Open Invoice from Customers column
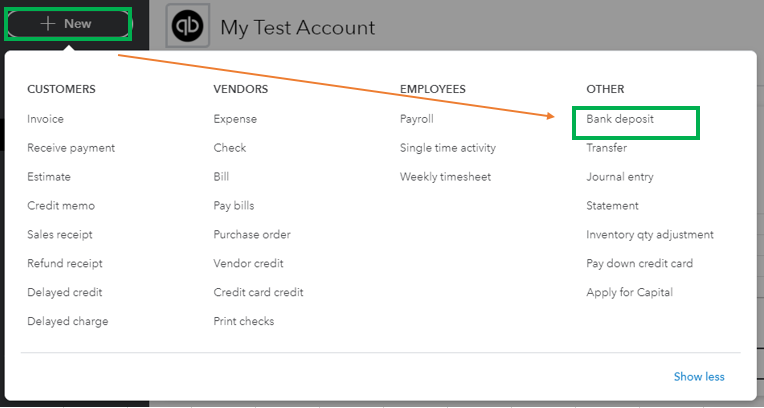The image size is (764, 408). point(45,119)
